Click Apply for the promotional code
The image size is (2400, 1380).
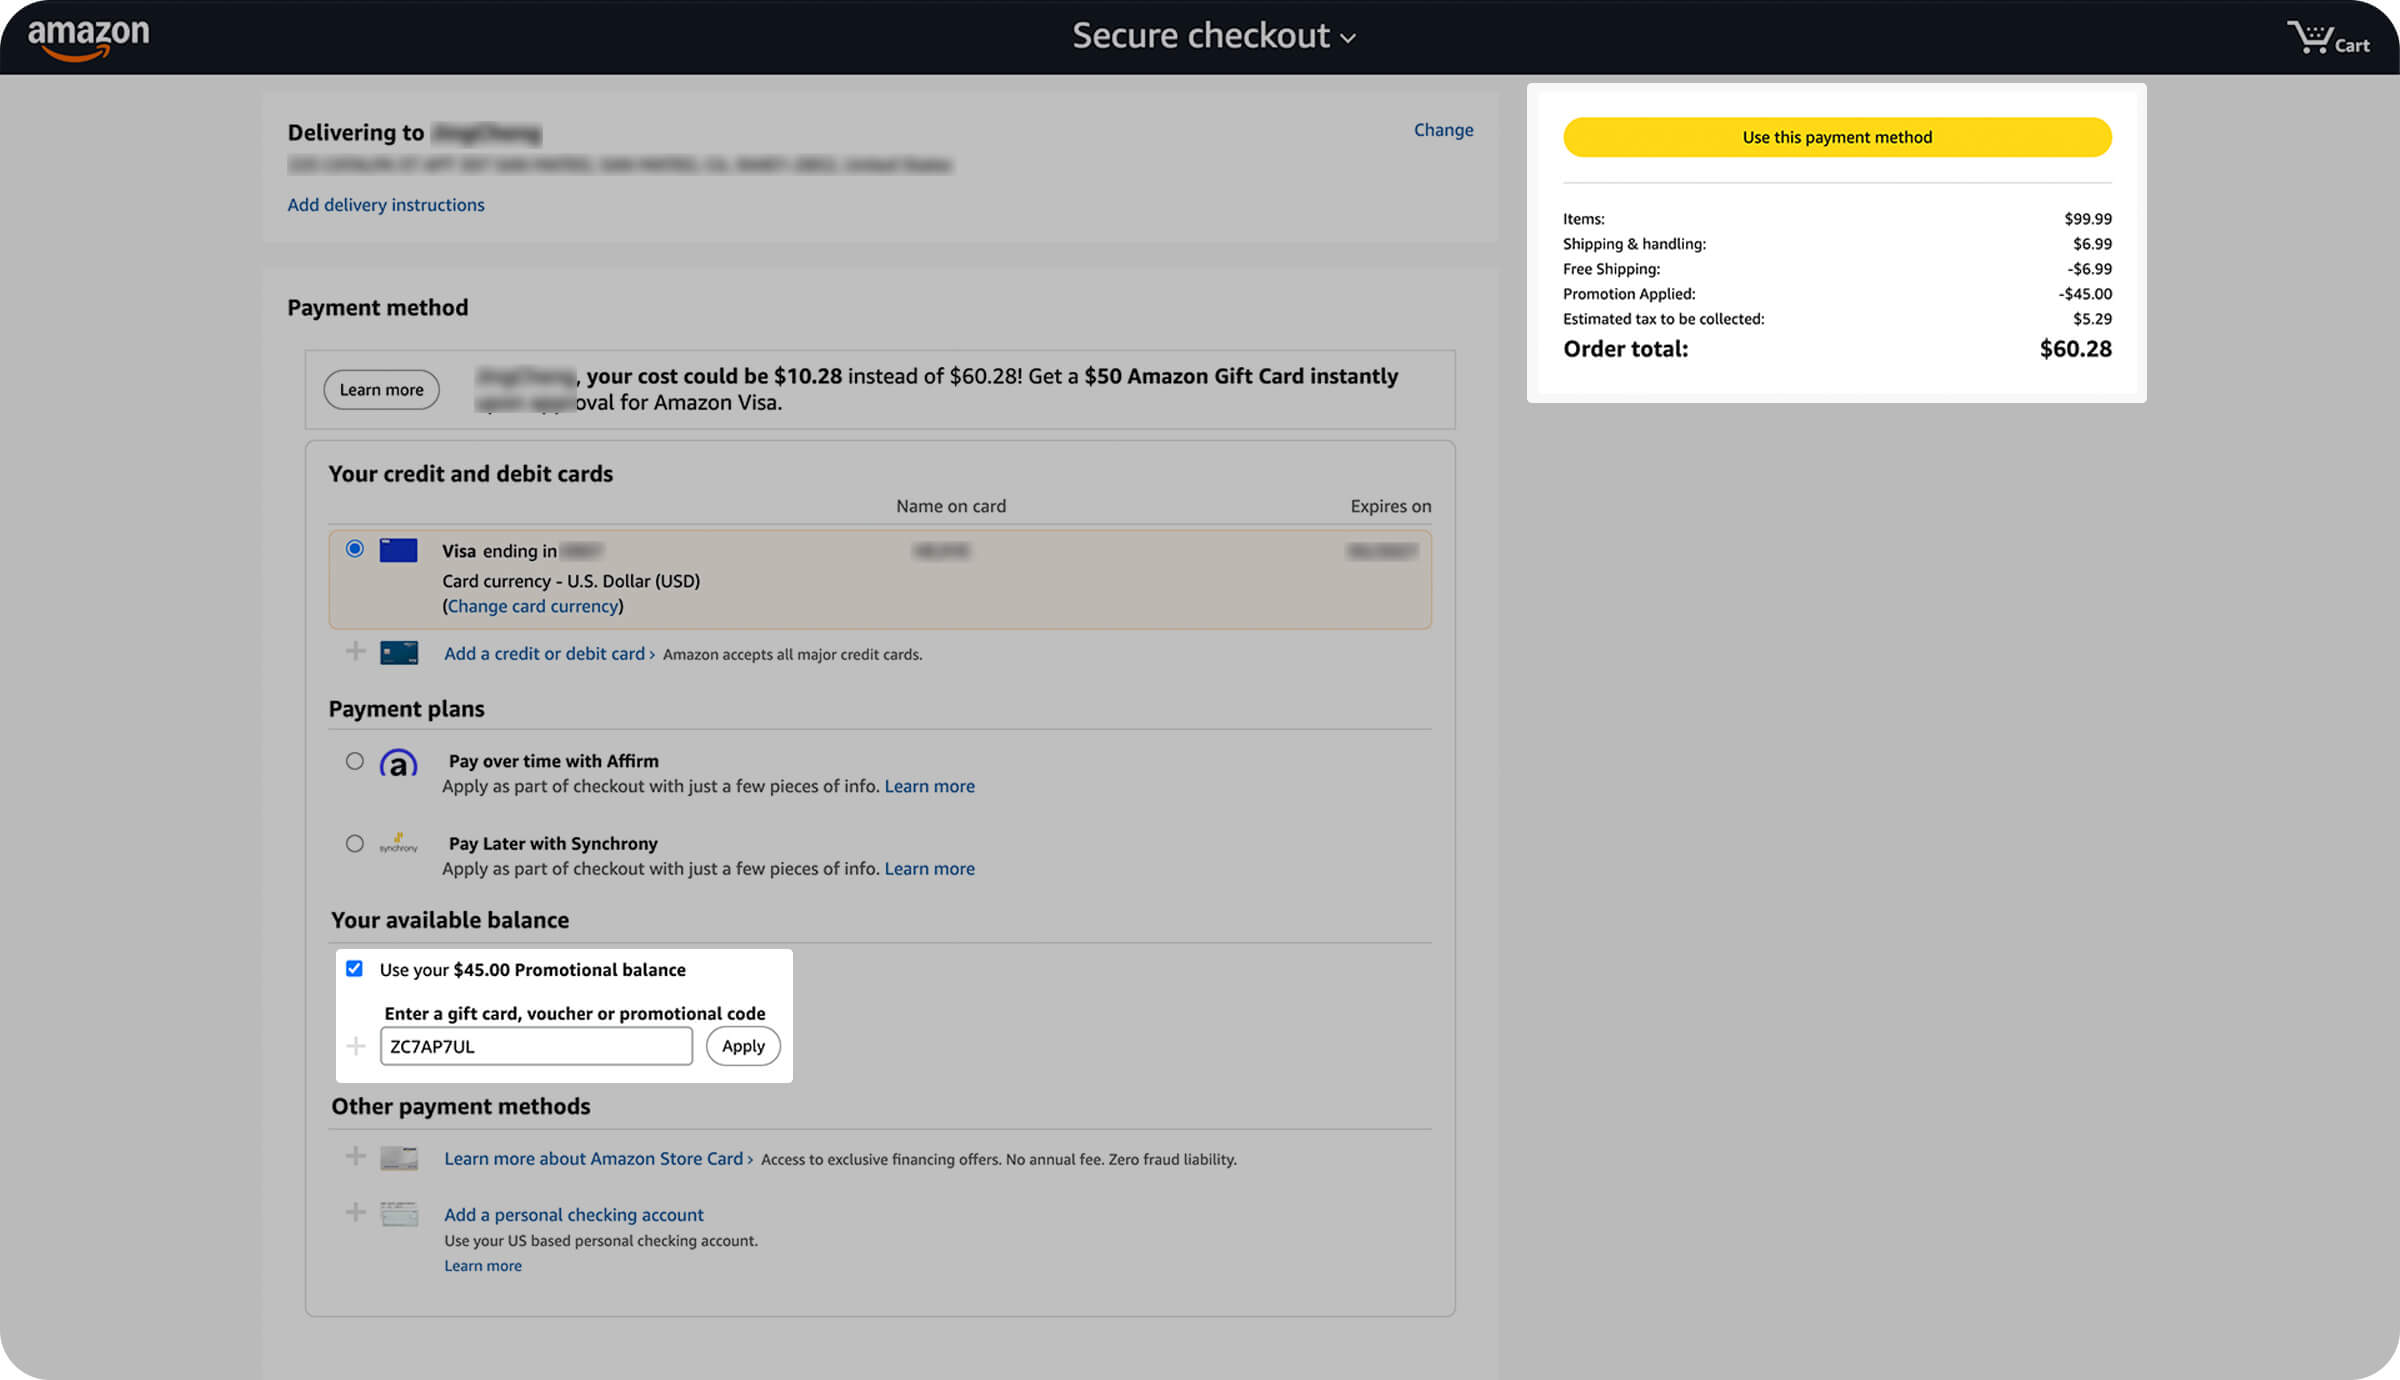(x=743, y=1046)
